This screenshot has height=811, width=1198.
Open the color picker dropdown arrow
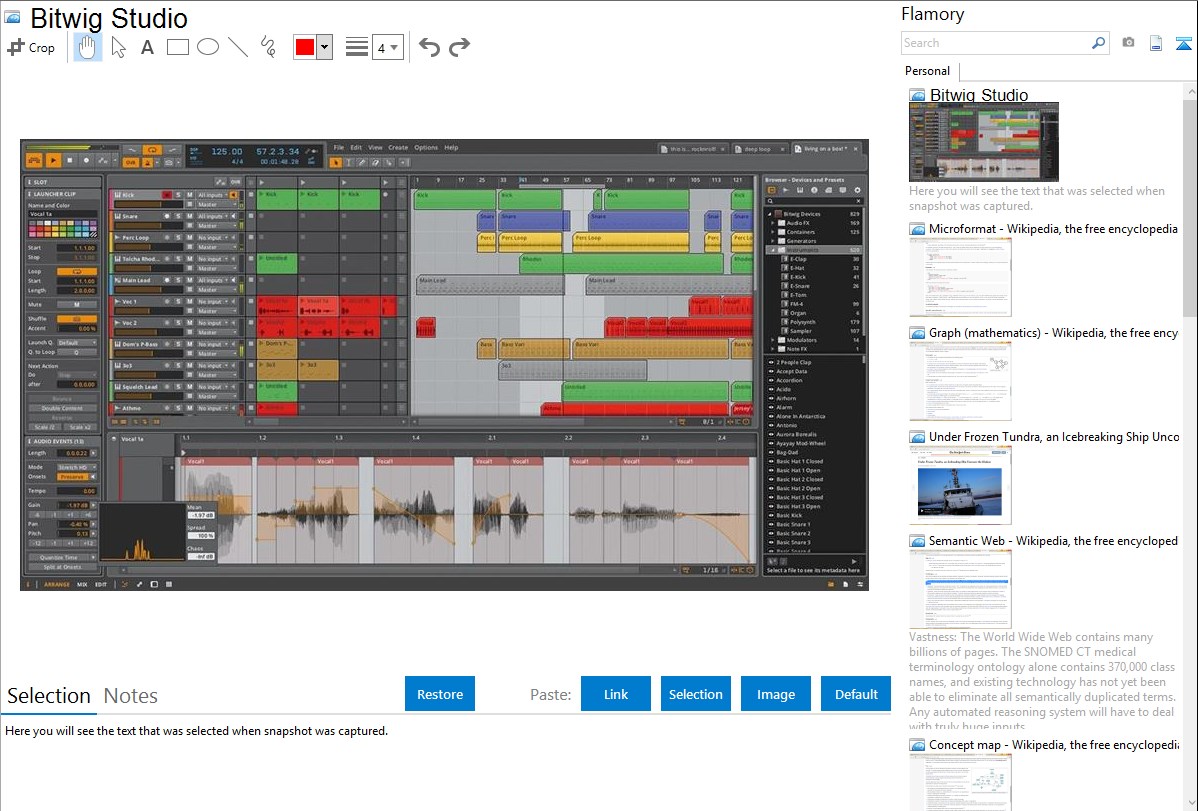click(324, 47)
